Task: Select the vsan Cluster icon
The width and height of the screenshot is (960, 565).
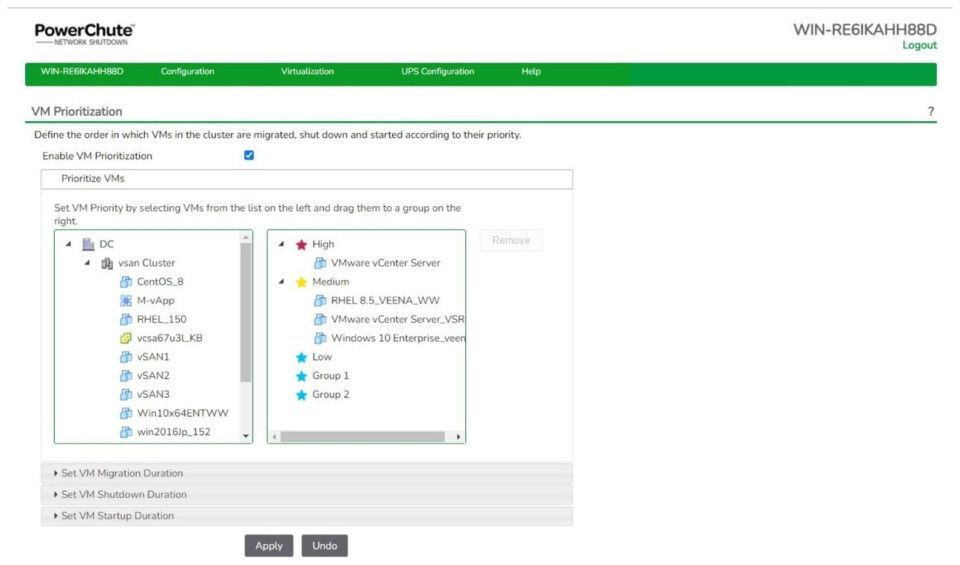Action: tap(106, 263)
